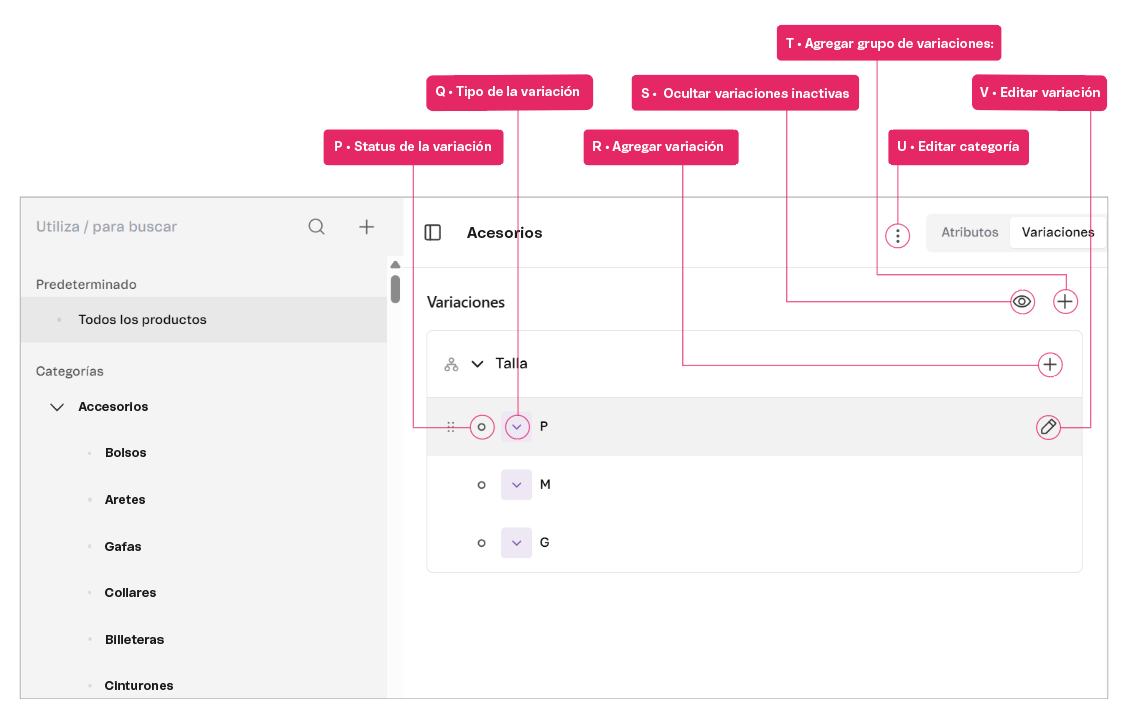Image resolution: width=1134 pixels, height=723 pixels.
Task: Select the Variaciones tab
Action: (1057, 232)
